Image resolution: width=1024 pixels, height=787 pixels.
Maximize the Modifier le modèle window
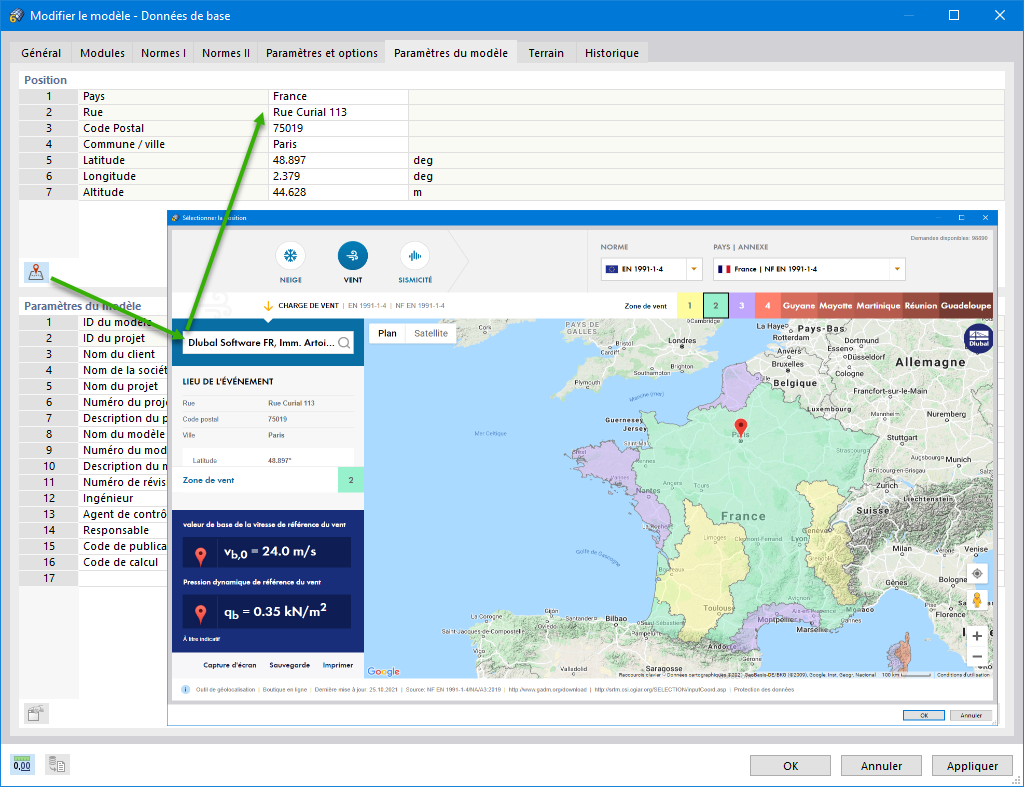(x=954, y=15)
